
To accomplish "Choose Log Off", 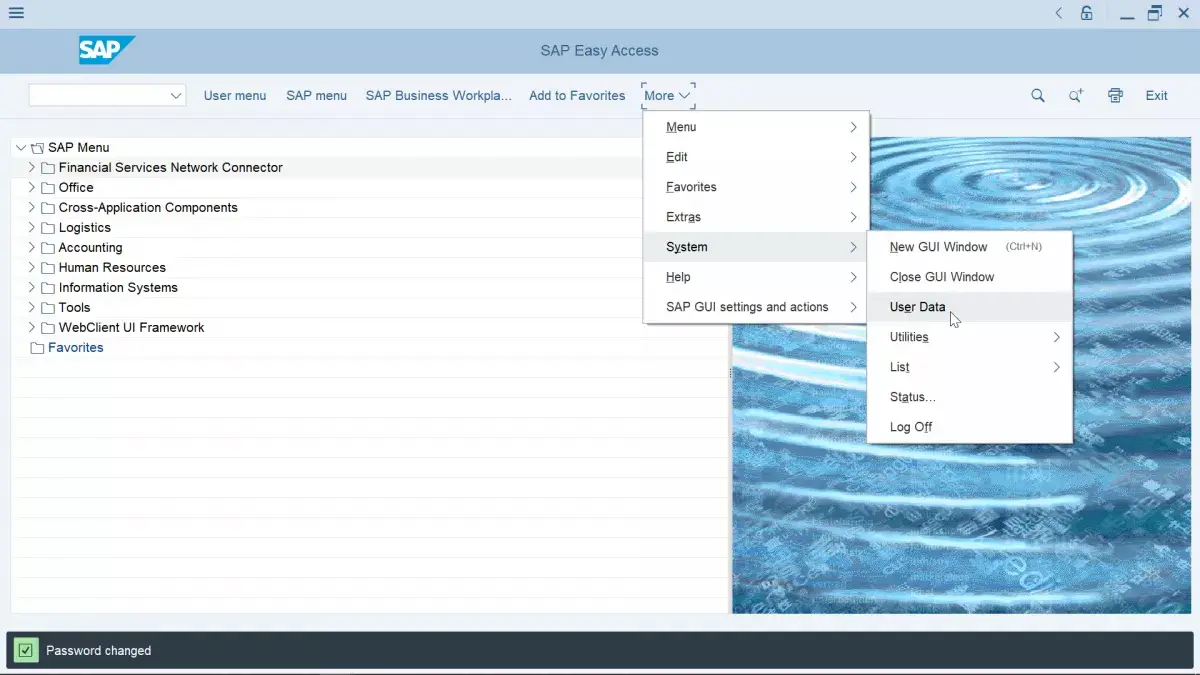I will click(x=969, y=427).
